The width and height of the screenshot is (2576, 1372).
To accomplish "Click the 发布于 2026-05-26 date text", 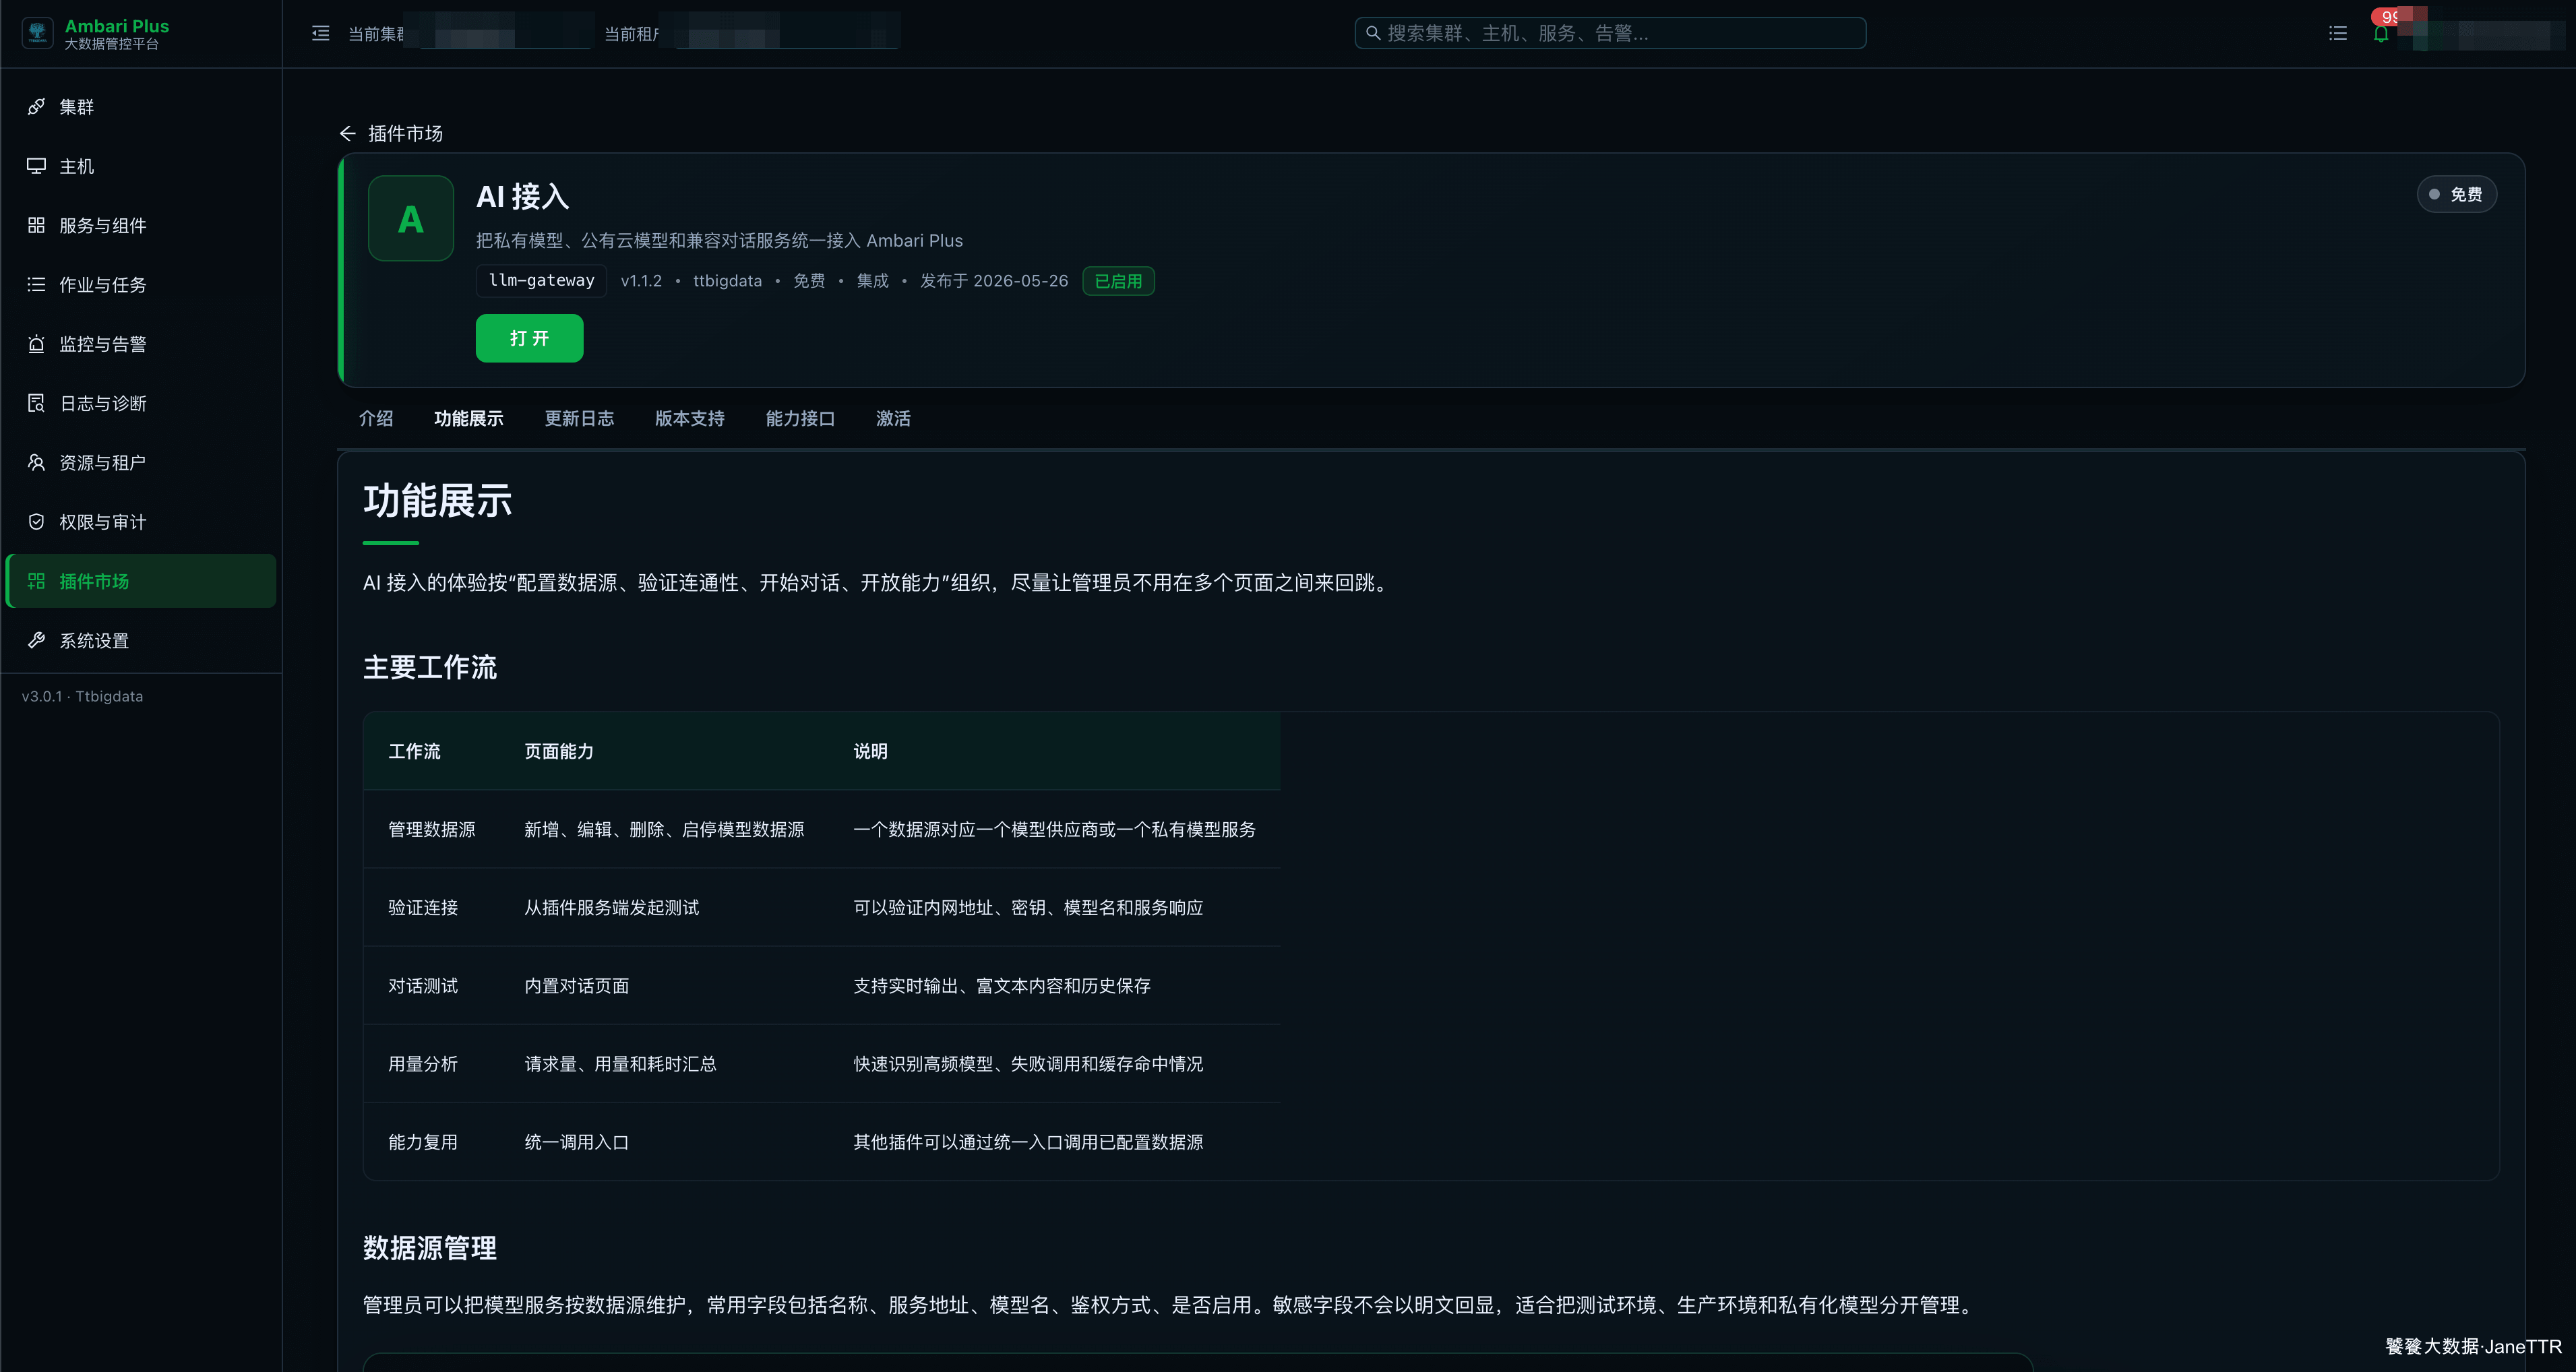I will point(994,281).
